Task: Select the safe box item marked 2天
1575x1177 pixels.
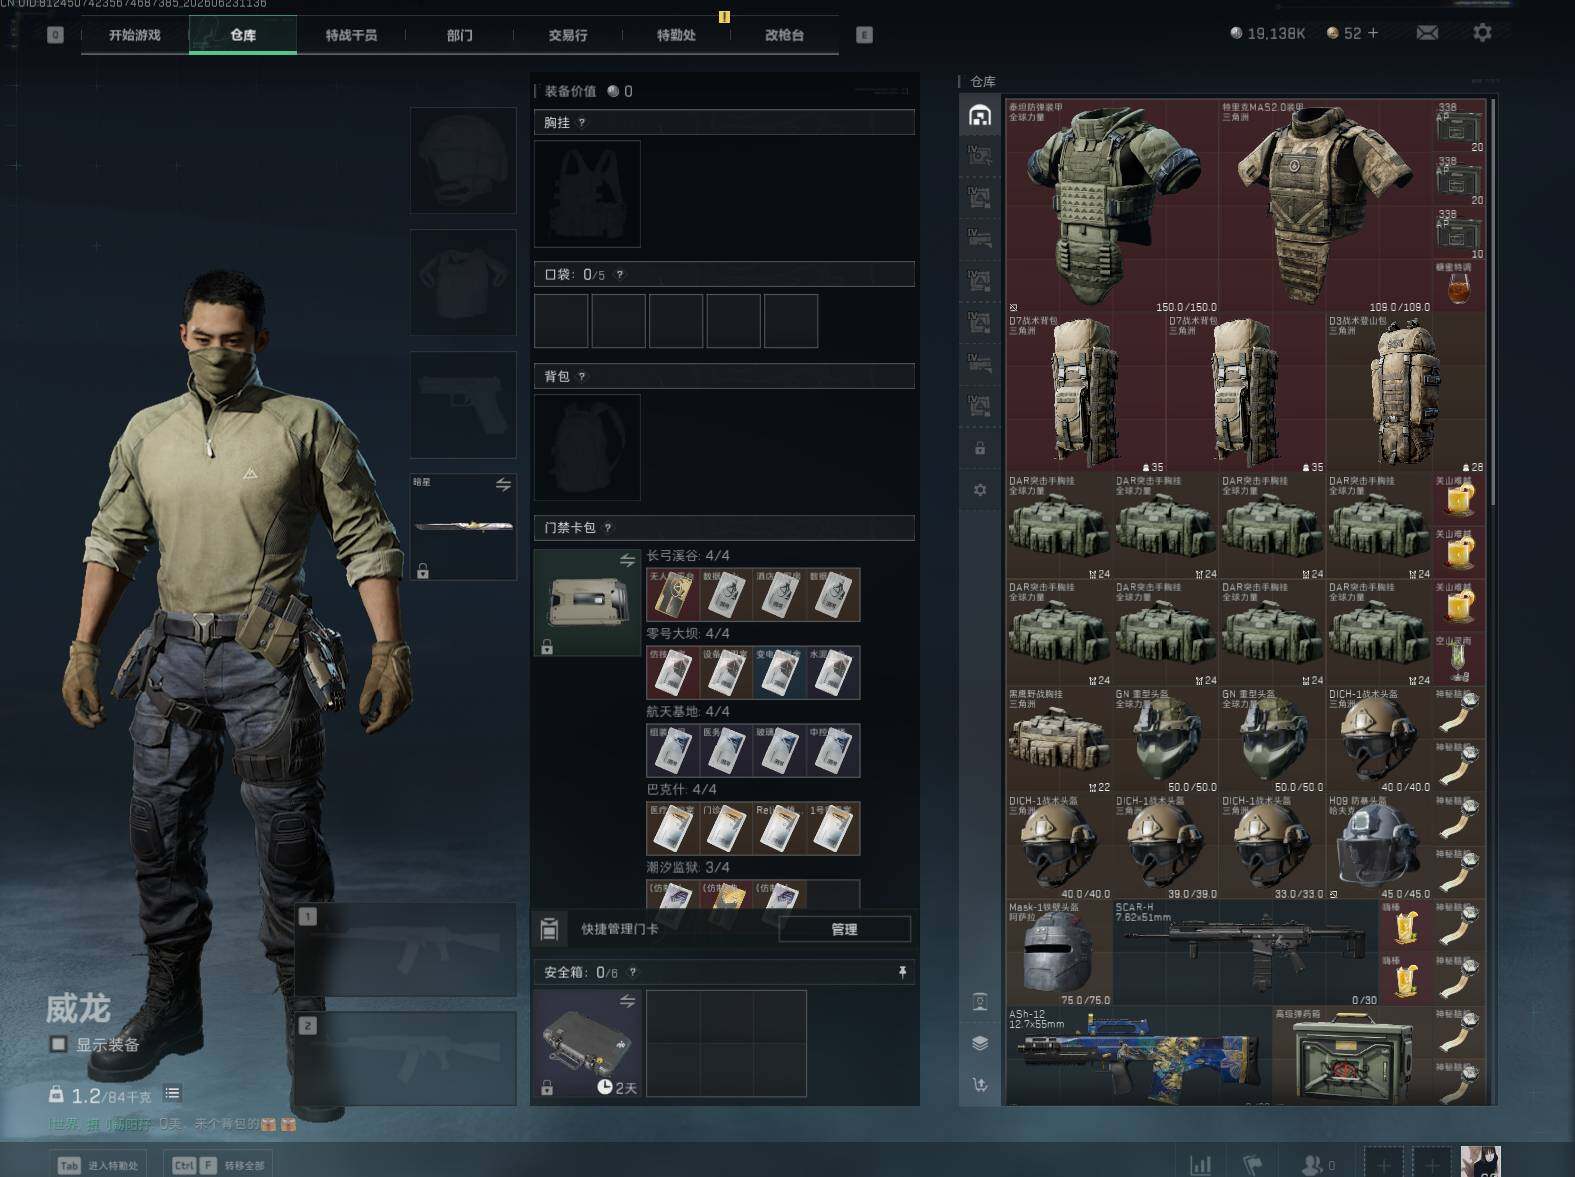Action: pyautogui.click(x=587, y=1044)
